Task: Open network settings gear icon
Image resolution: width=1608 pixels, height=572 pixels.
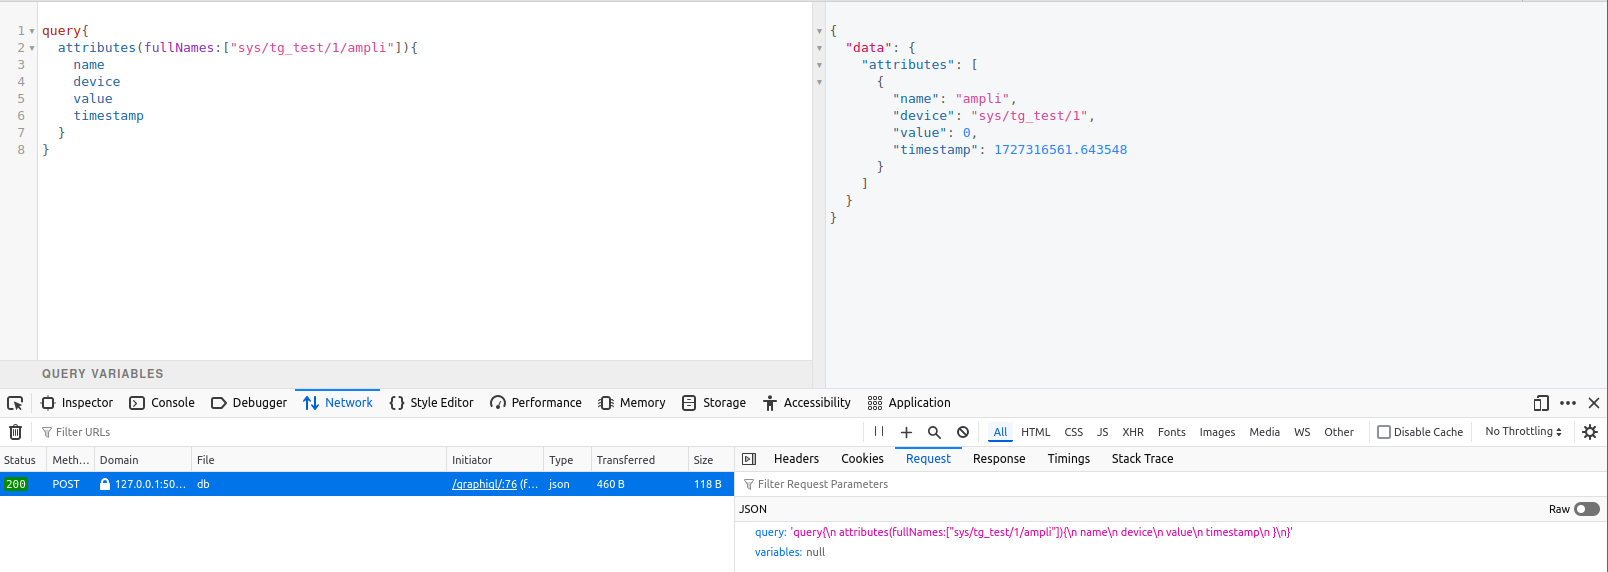Action: tap(1590, 432)
